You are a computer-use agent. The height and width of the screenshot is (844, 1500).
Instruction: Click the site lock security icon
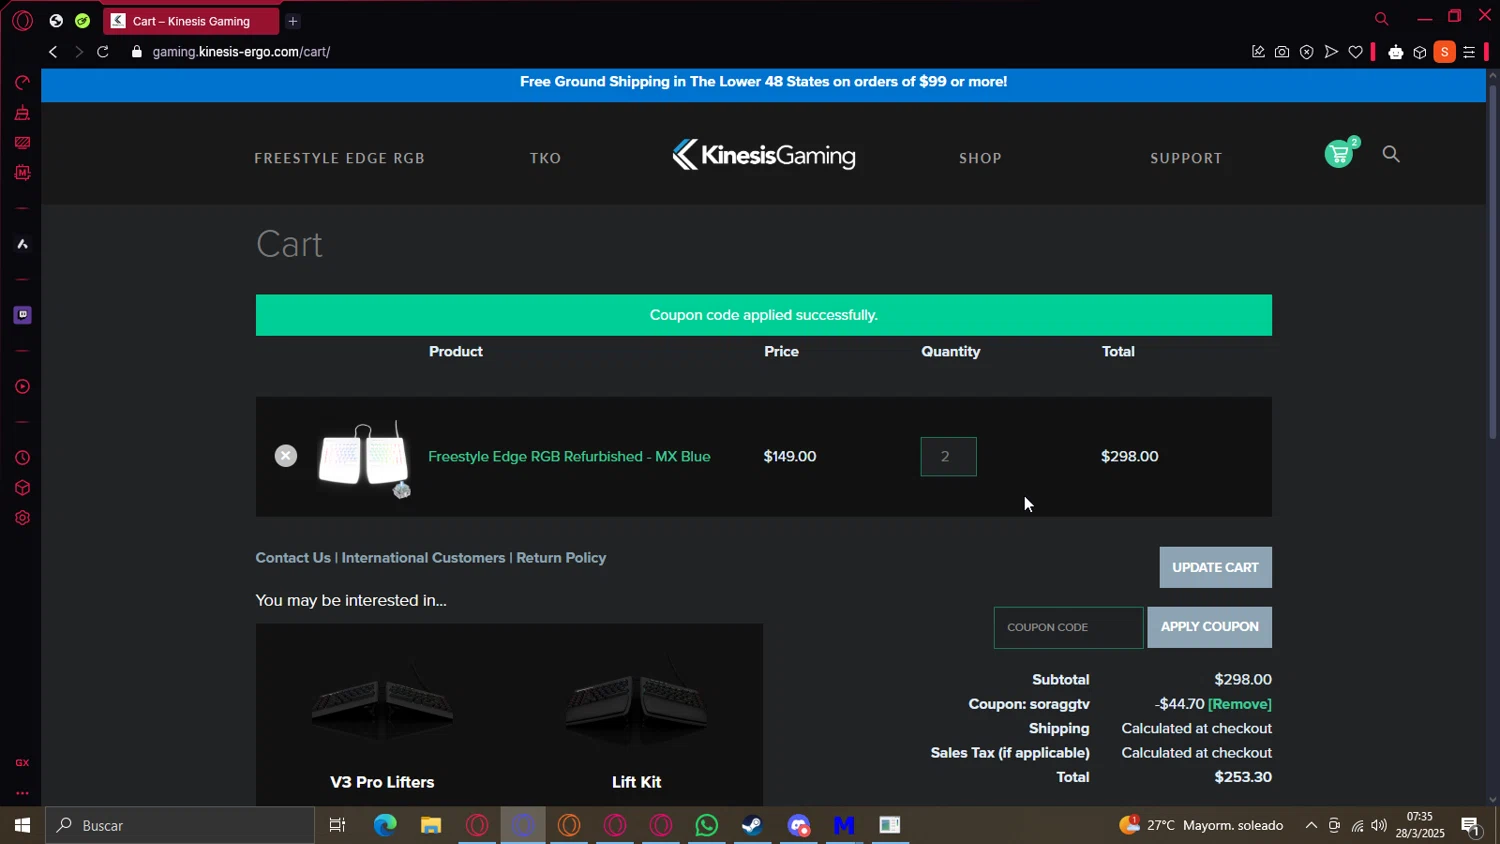(137, 52)
